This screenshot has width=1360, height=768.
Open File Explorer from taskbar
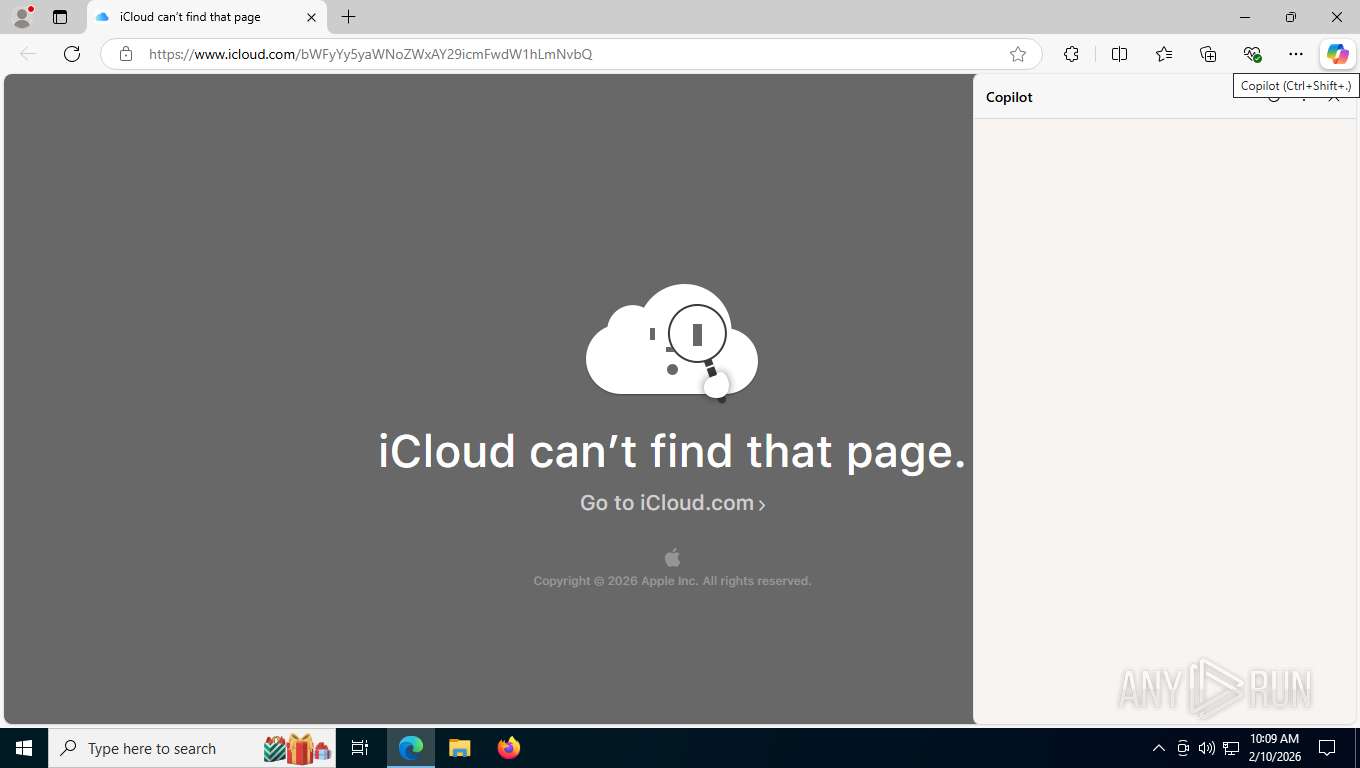point(460,748)
